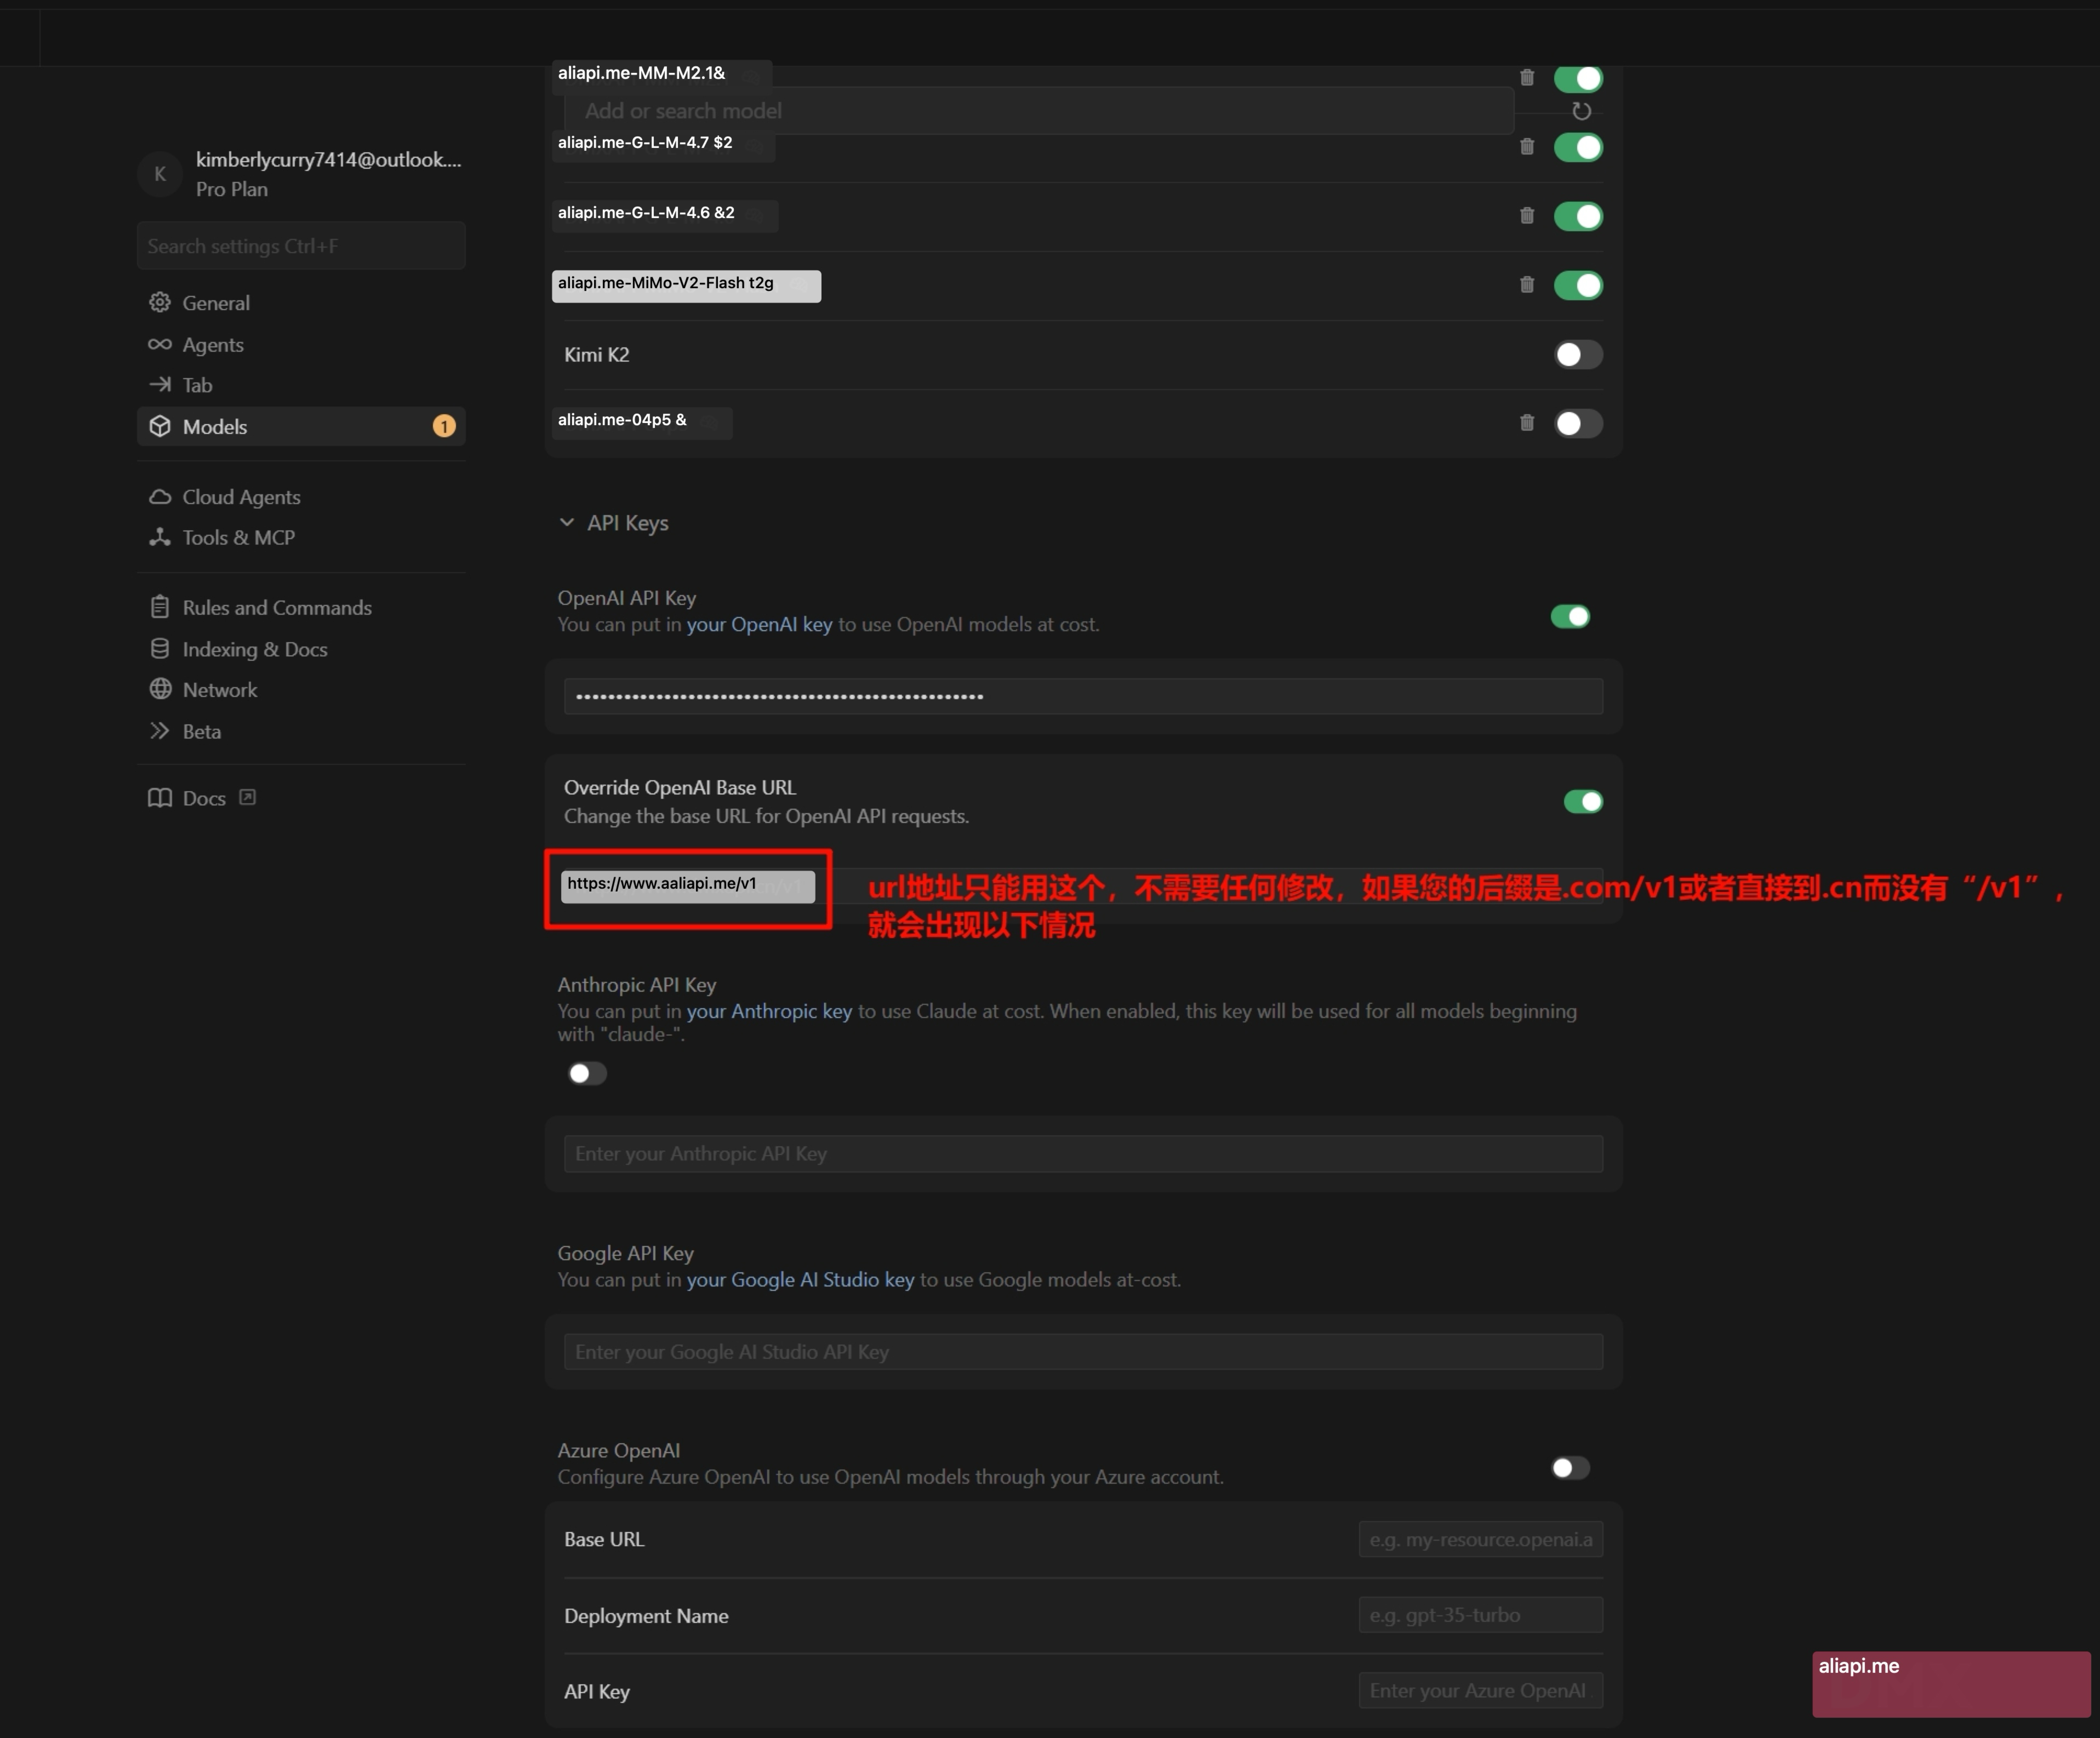Image resolution: width=2100 pixels, height=1738 pixels.
Task: Toggle the OpenAI API Key switch
Action: [1570, 617]
